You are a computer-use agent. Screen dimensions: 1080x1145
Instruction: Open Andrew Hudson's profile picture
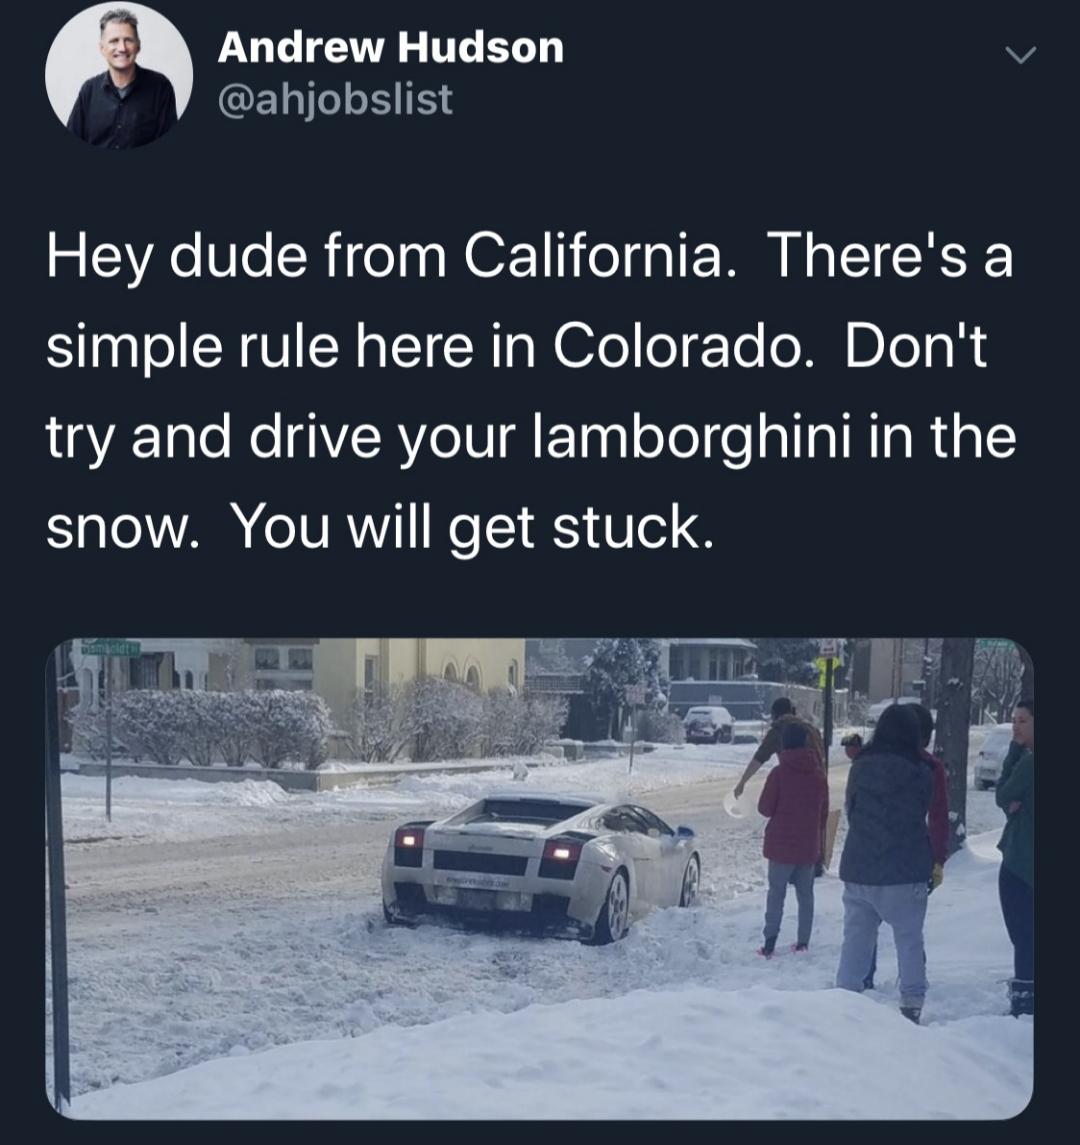(x=119, y=75)
